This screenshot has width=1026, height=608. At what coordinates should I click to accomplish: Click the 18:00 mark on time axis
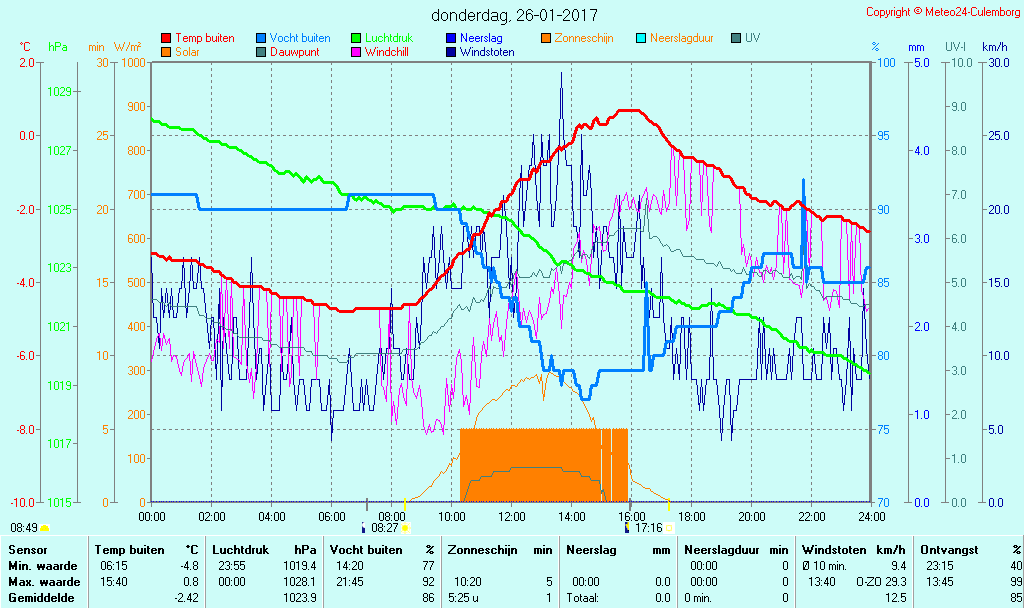click(x=692, y=516)
